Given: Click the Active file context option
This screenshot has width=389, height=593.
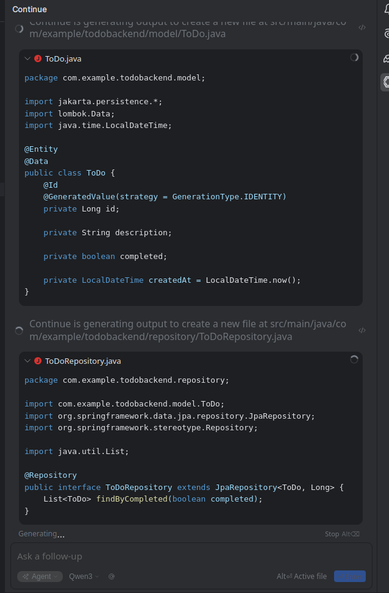Looking at the screenshot, I should pos(302,576).
